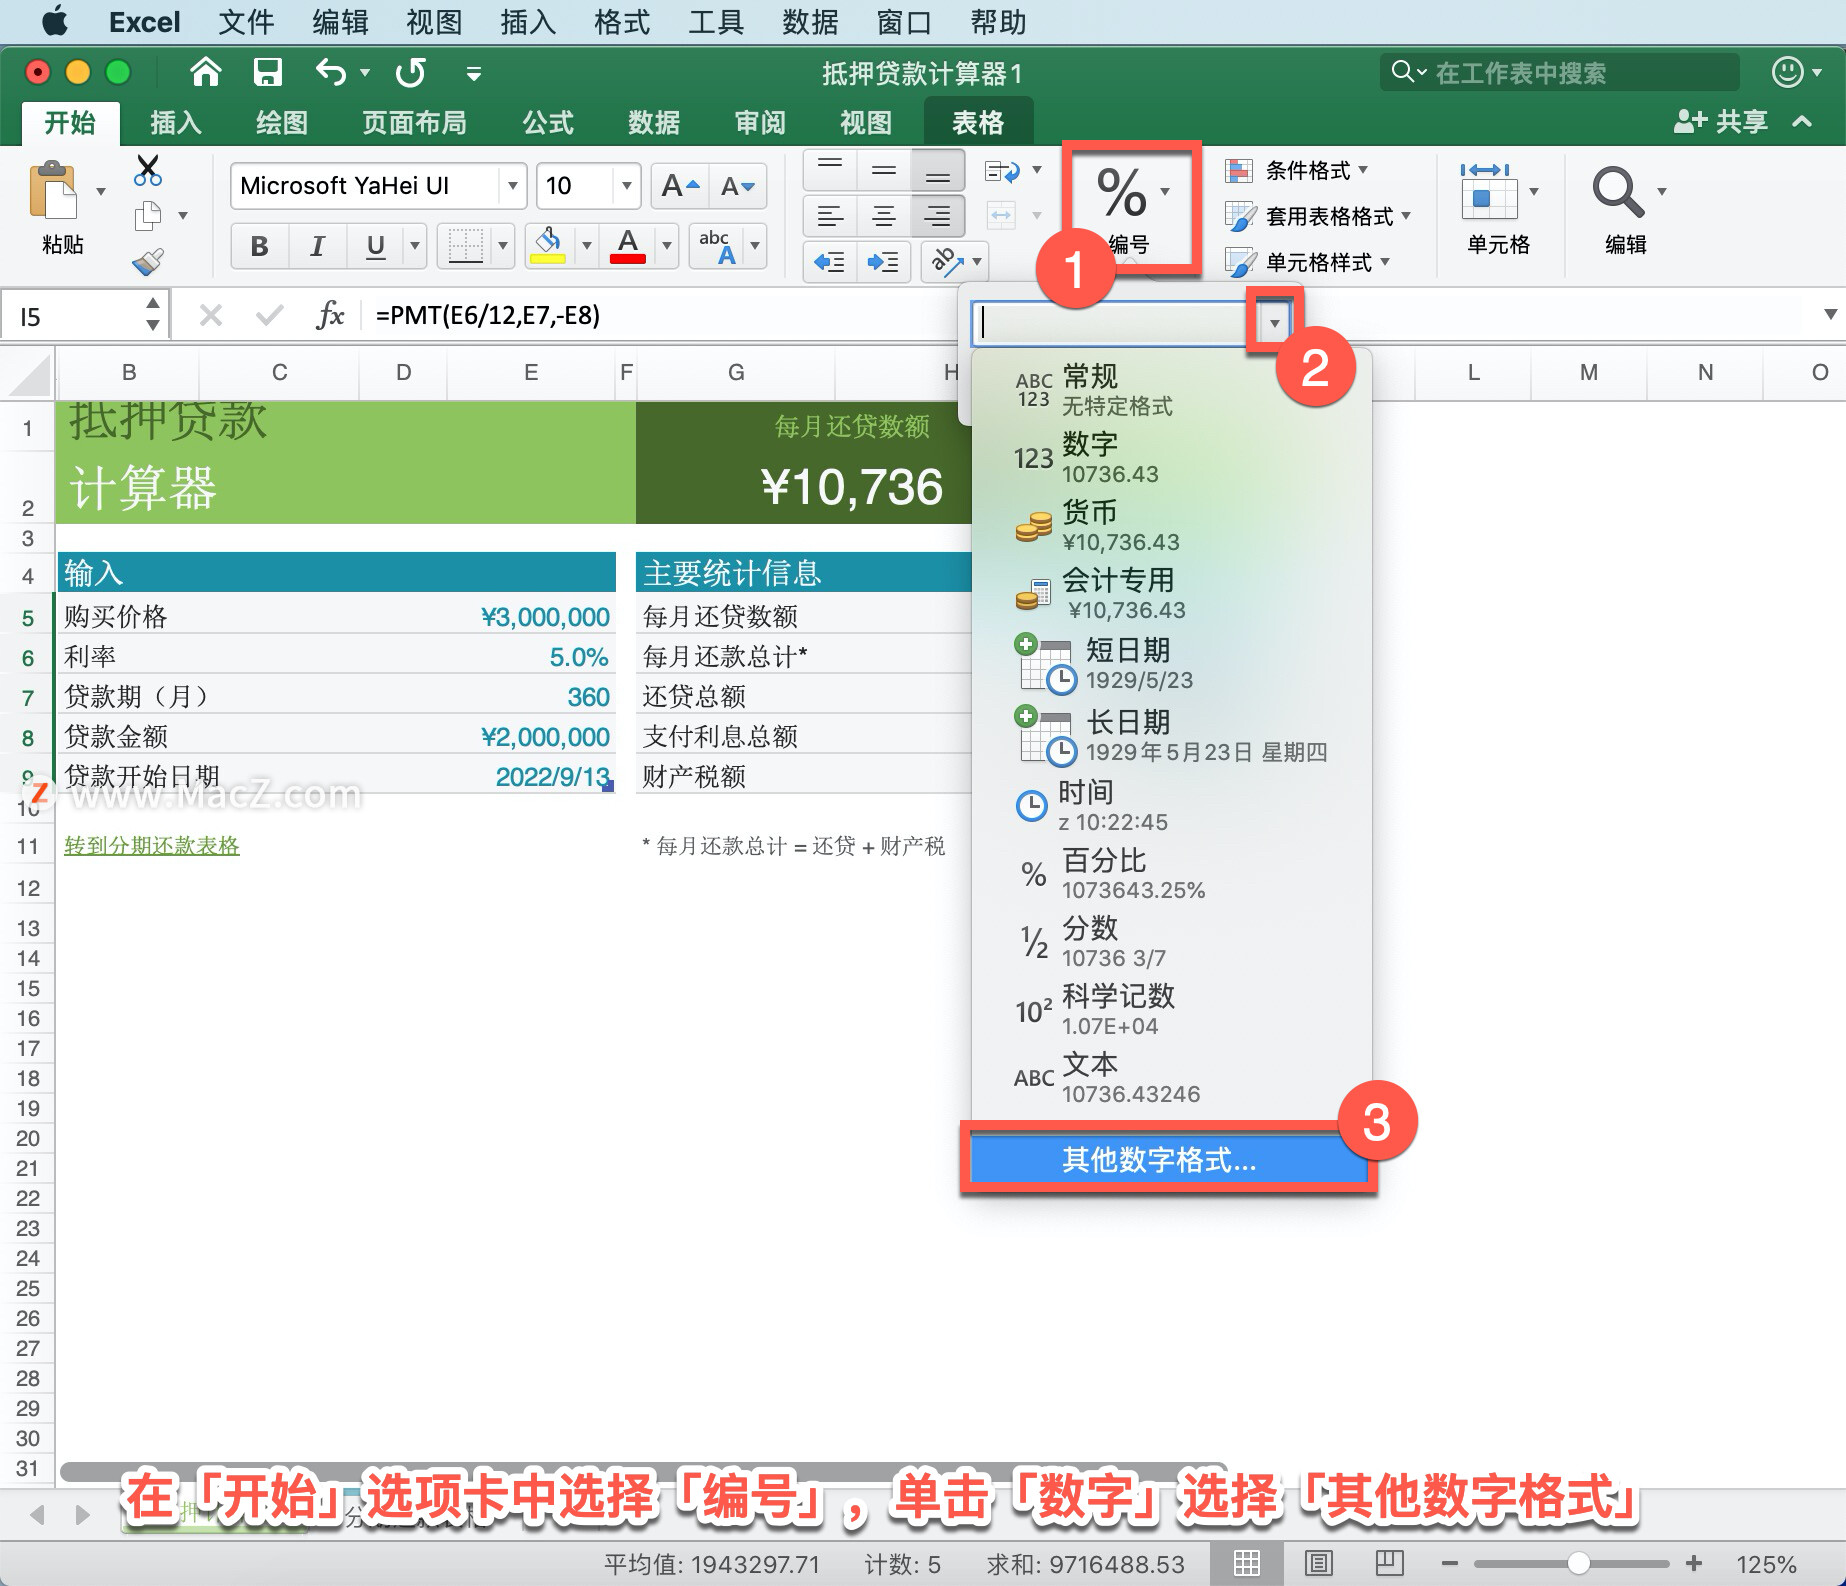Cut selection with scissors icon
Viewport: 1846px width, 1586px height.
(148, 170)
